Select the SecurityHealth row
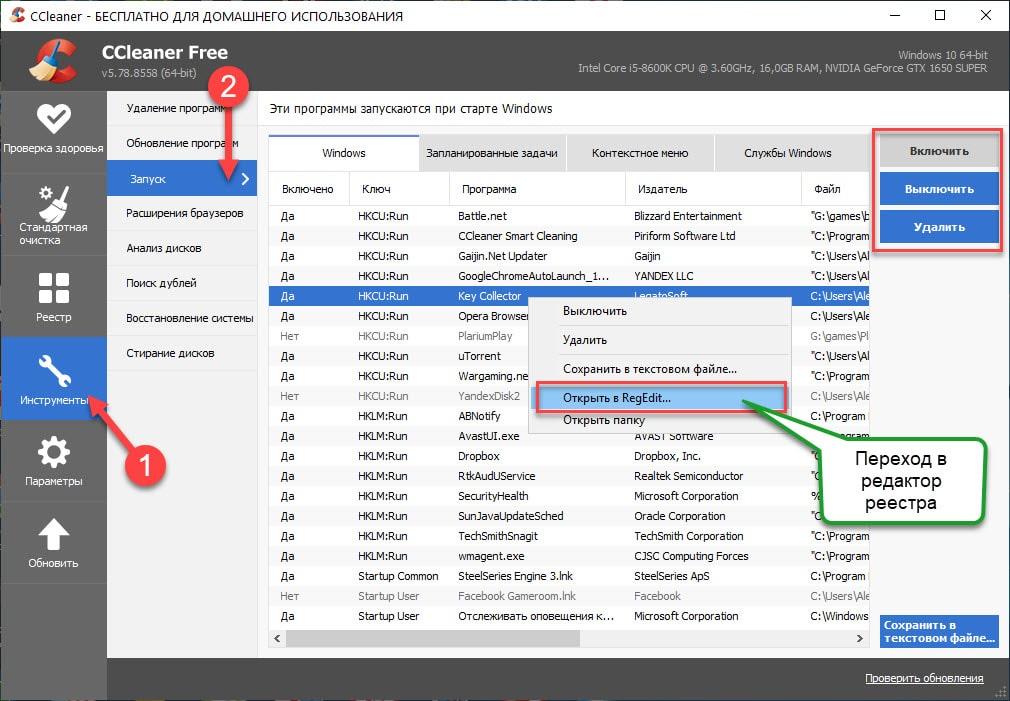The width and height of the screenshot is (1010, 701). pyautogui.click(x=569, y=496)
